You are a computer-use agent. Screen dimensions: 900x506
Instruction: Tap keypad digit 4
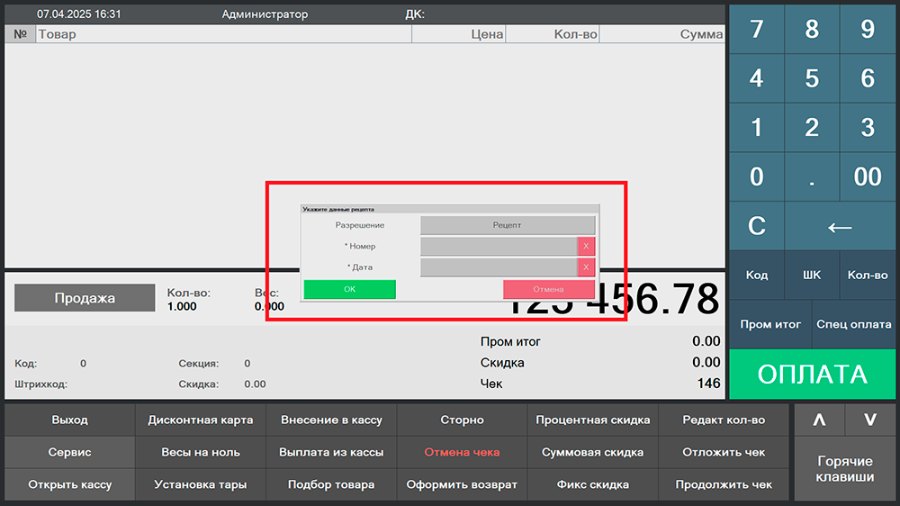[757, 79]
